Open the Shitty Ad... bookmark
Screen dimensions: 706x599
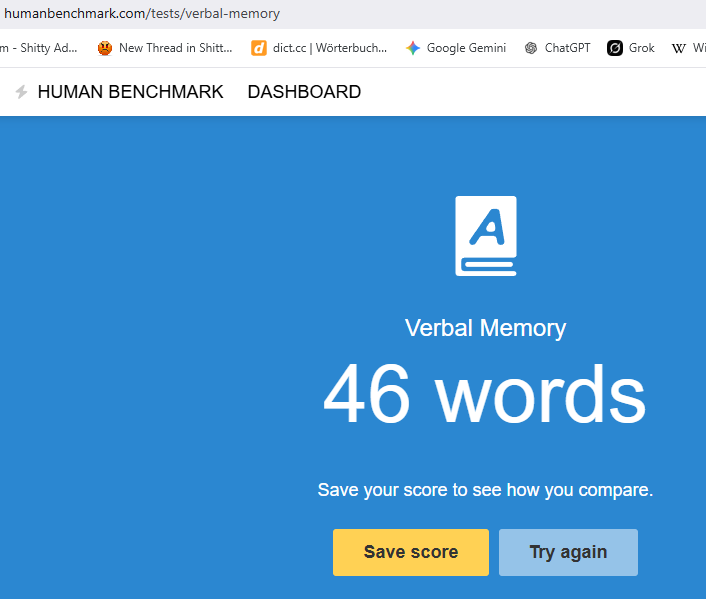click(x=39, y=48)
